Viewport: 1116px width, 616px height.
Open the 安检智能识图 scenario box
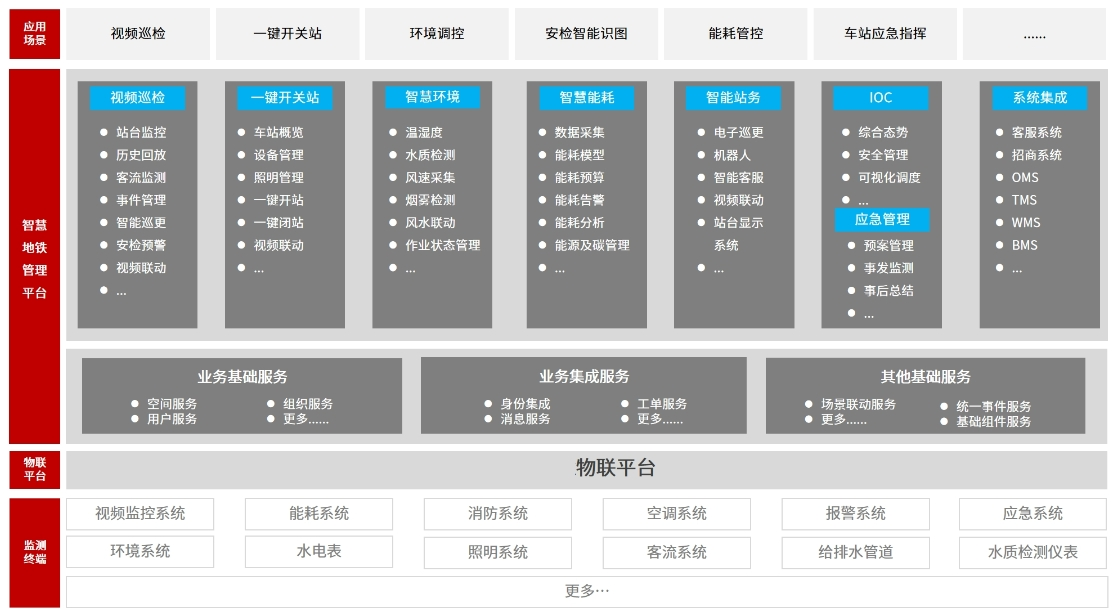pos(586,33)
